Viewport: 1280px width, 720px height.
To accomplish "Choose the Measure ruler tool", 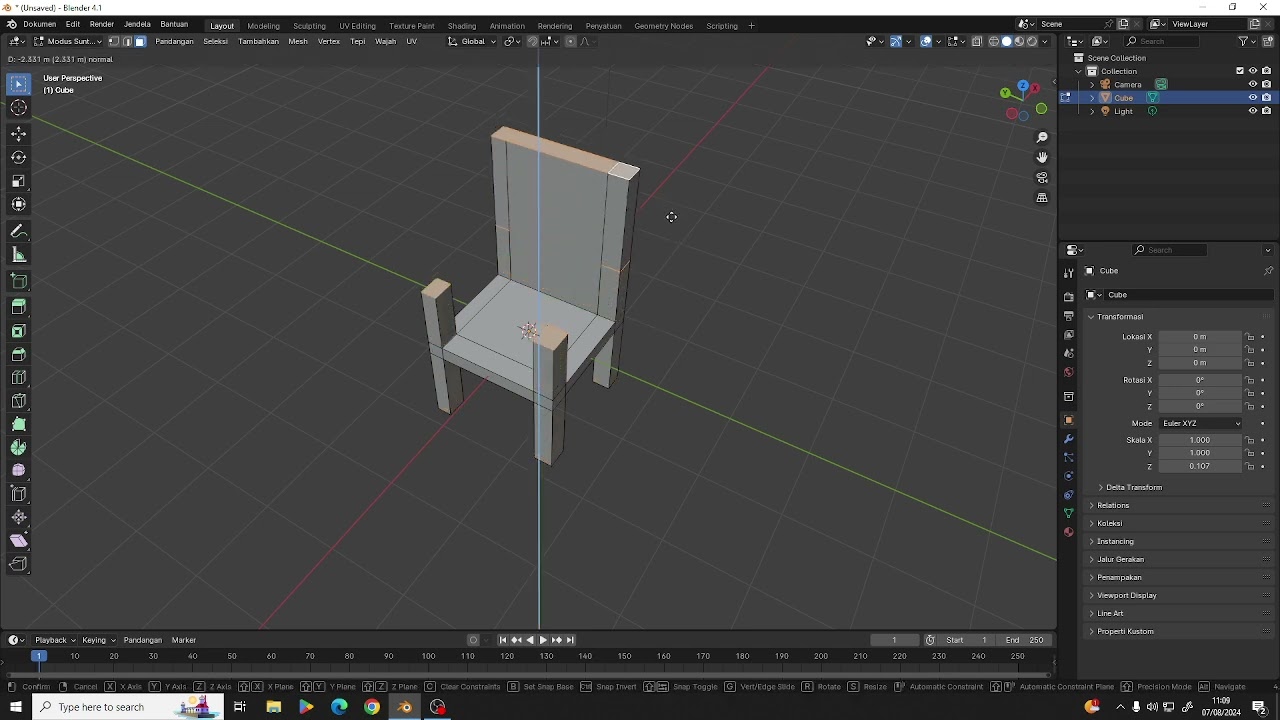I will point(19,255).
